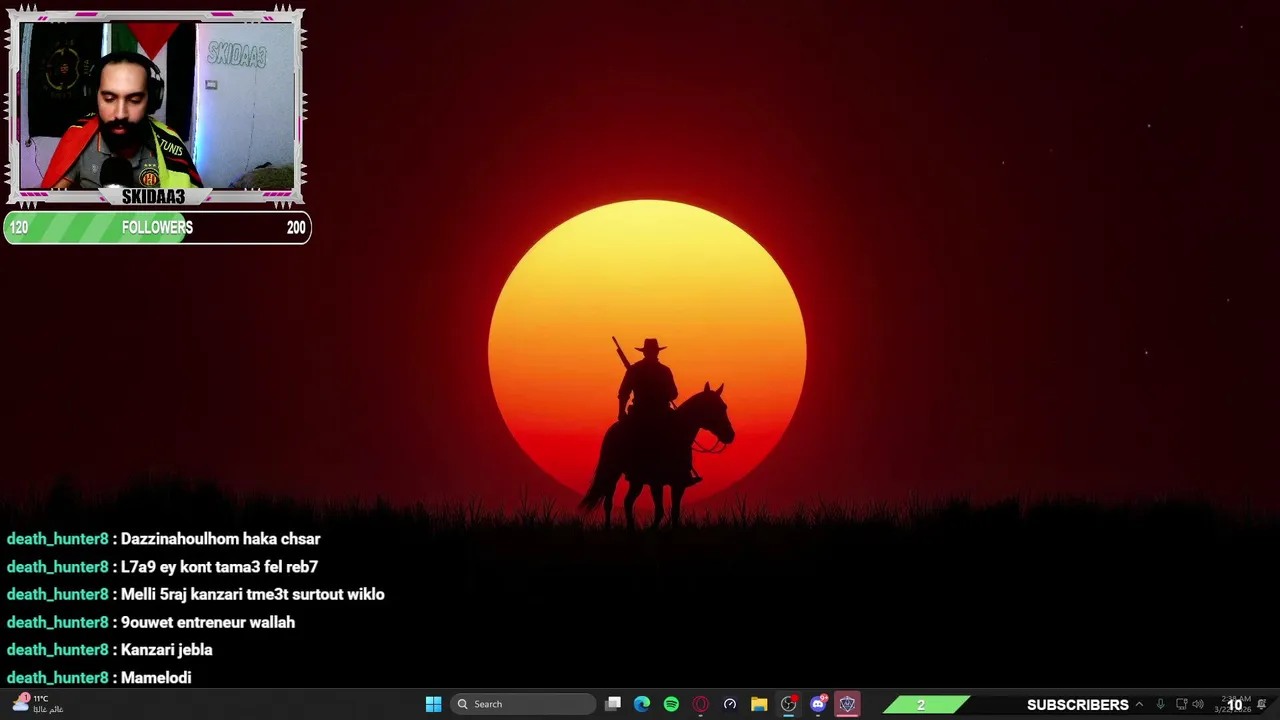Screen dimensions: 1280x720
Task: Open Spotify from the taskbar
Action: coord(671,704)
